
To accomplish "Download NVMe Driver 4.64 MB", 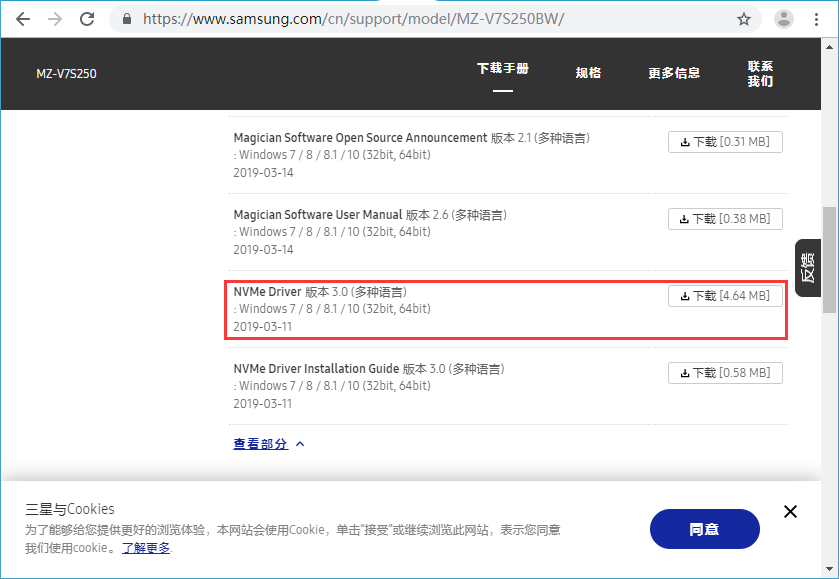I will 725,296.
